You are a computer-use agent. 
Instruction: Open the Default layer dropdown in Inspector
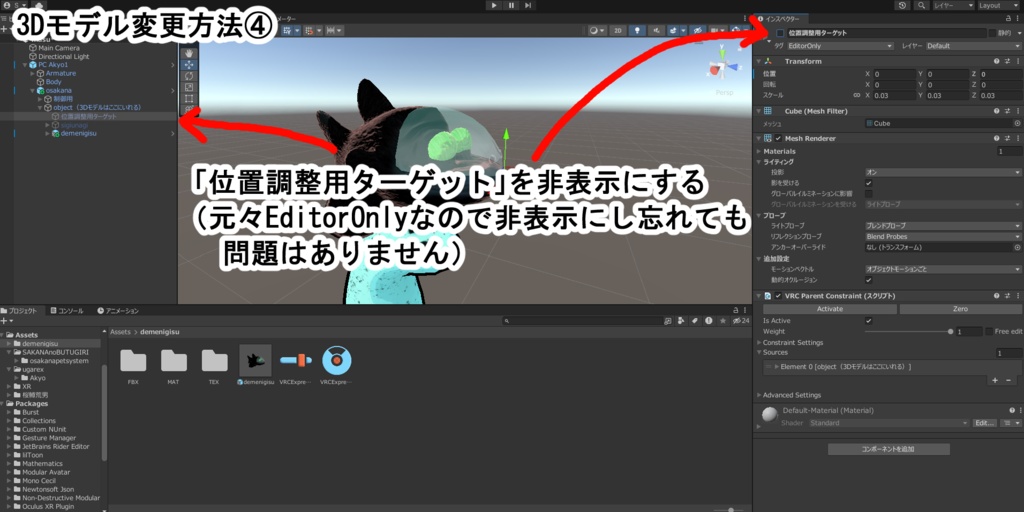(x=972, y=46)
